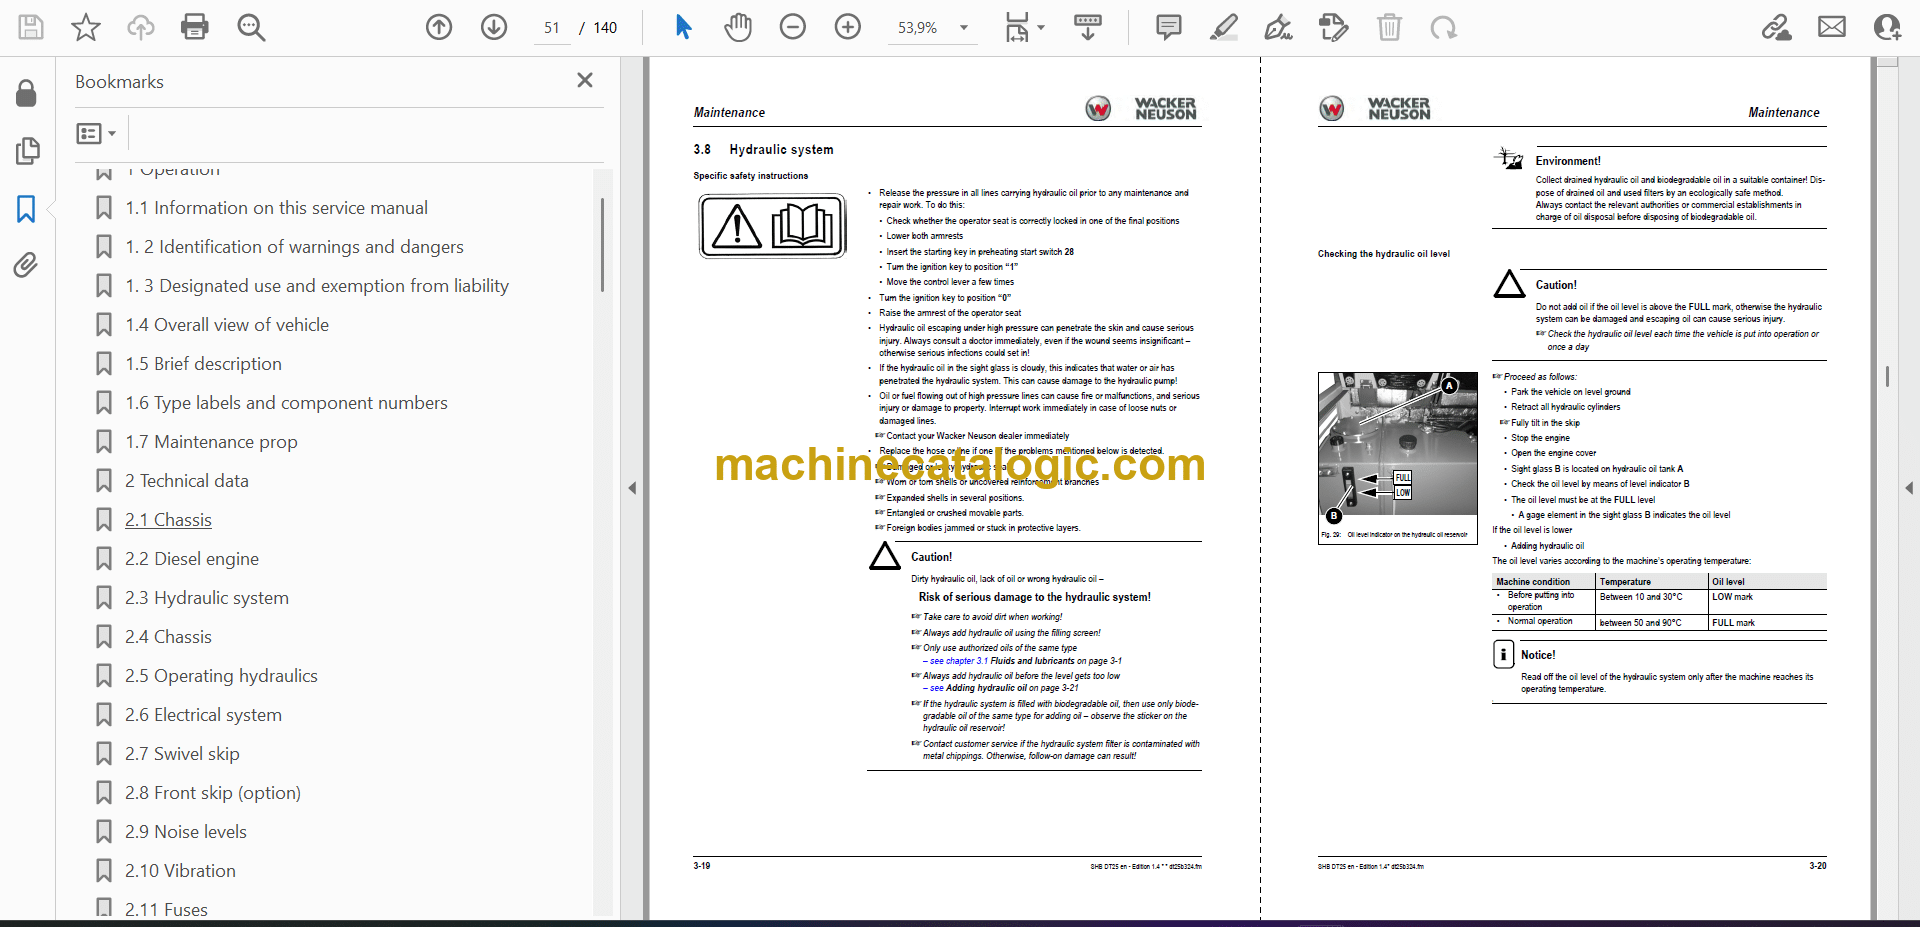Go to previous page arrow
This screenshot has width=1920, height=927.
point(439,27)
